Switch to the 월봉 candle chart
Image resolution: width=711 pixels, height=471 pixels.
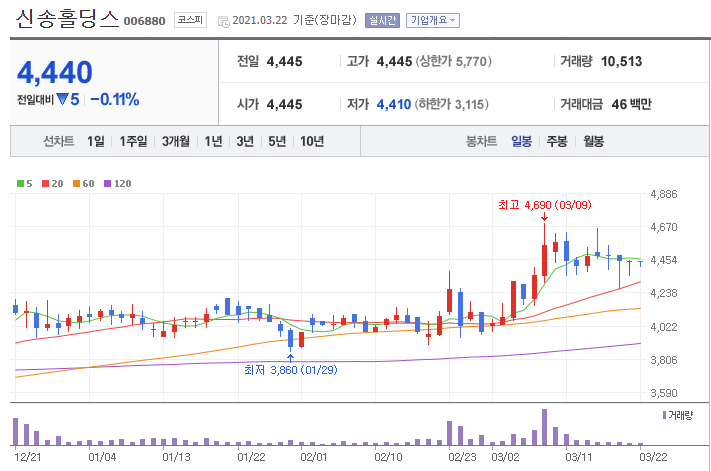coord(594,141)
